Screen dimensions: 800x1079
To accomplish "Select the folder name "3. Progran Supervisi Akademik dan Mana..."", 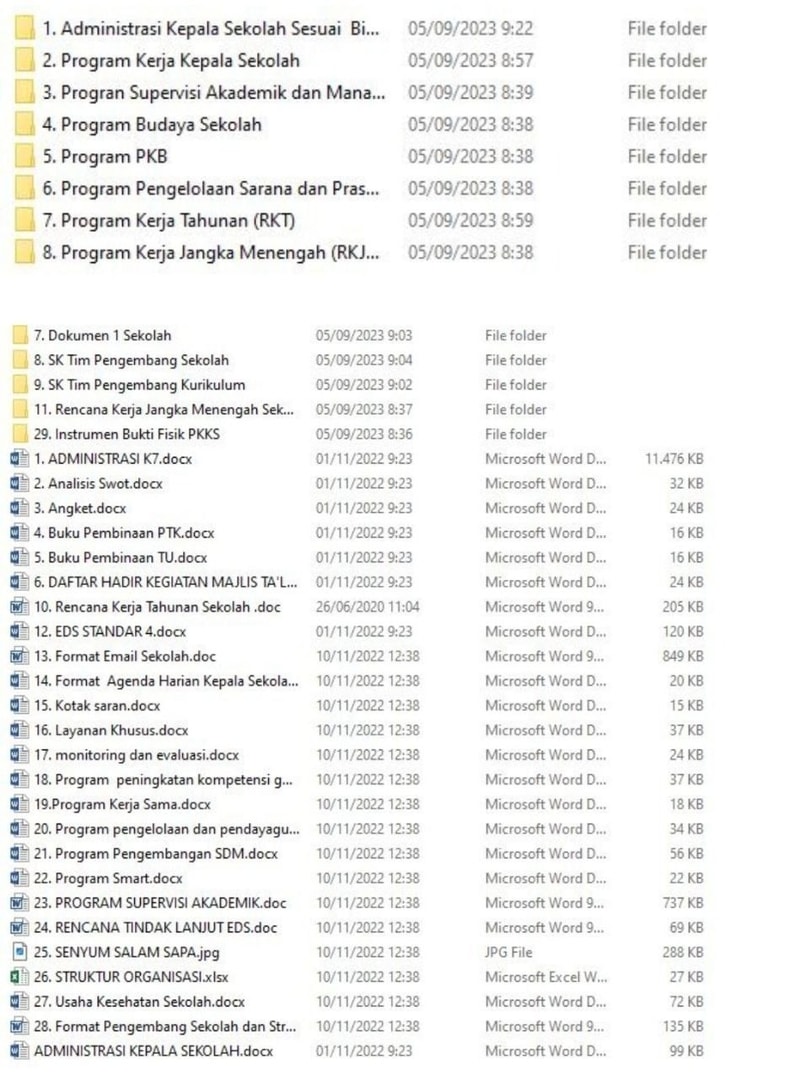I will coord(213,93).
